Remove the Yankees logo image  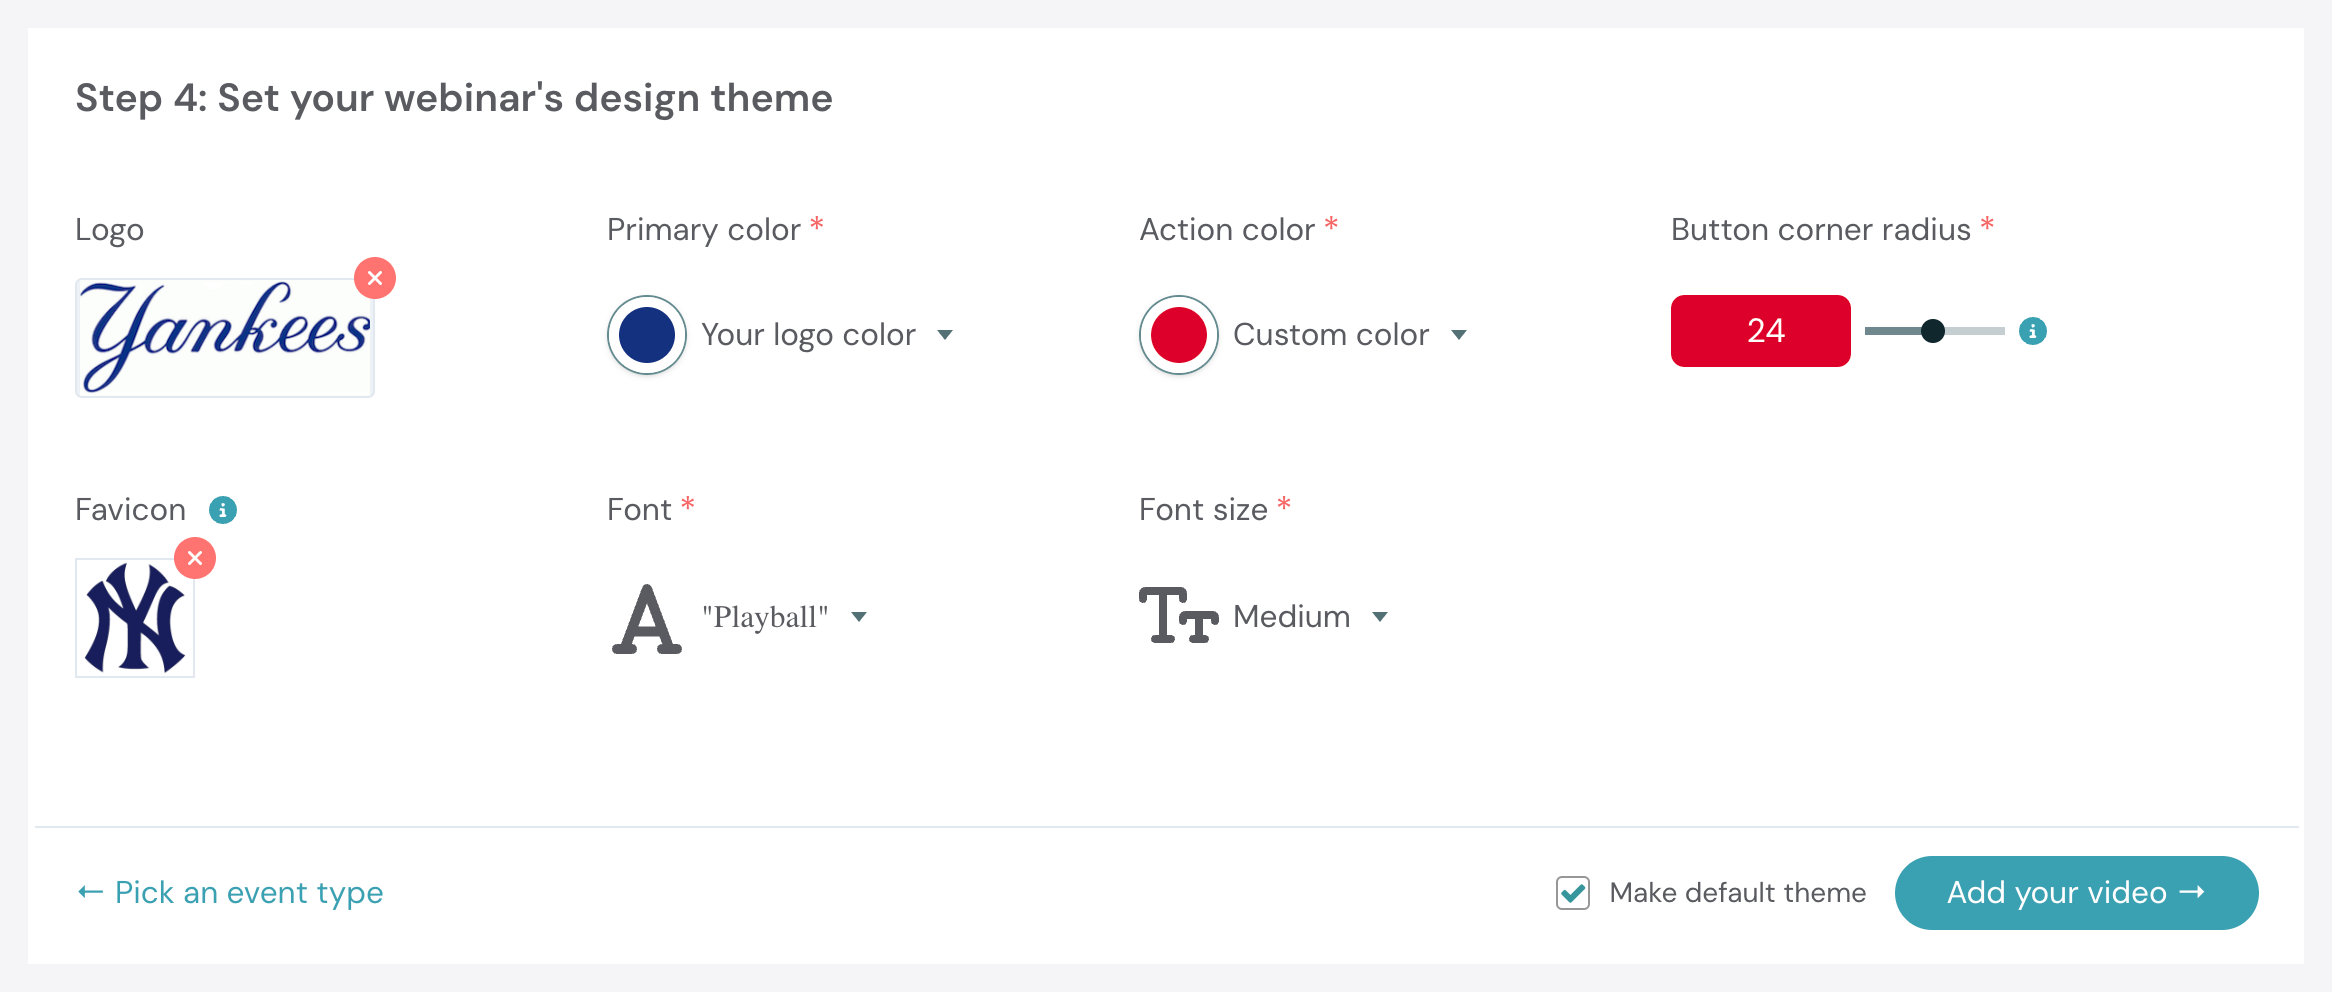point(375,278)
